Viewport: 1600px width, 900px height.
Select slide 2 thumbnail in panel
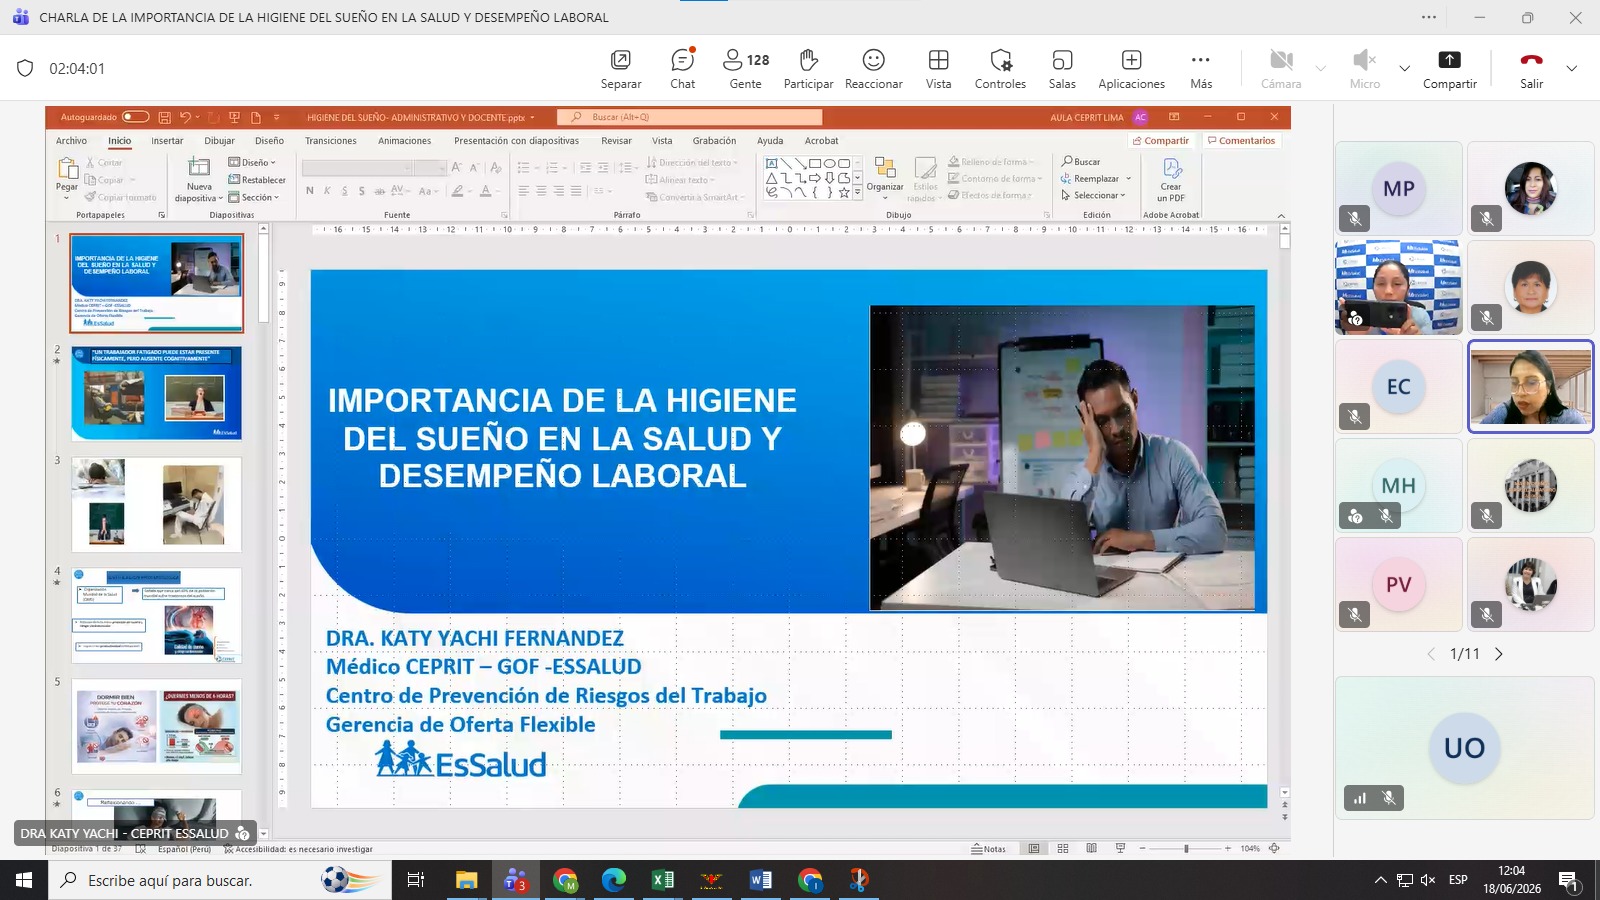156,394
